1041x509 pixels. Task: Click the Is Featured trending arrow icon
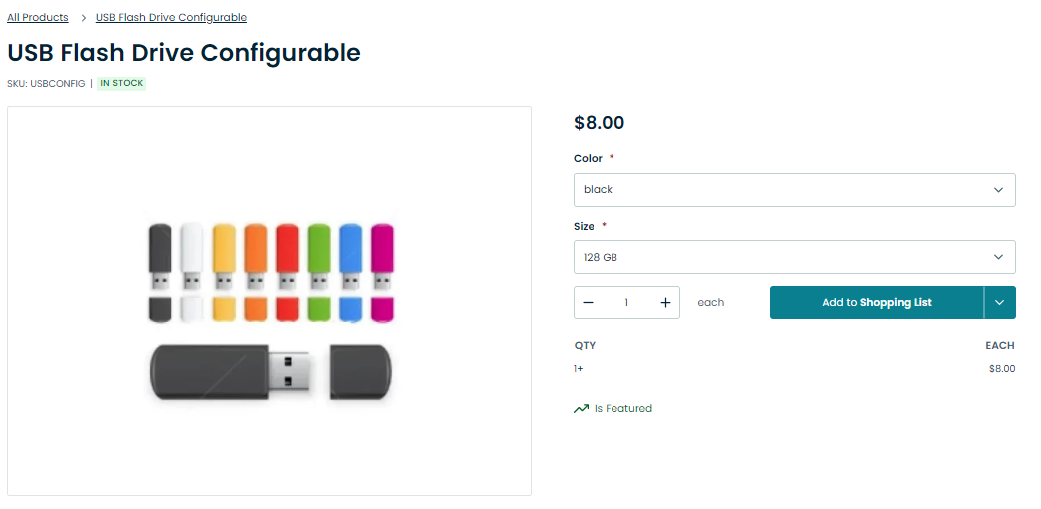581,409
